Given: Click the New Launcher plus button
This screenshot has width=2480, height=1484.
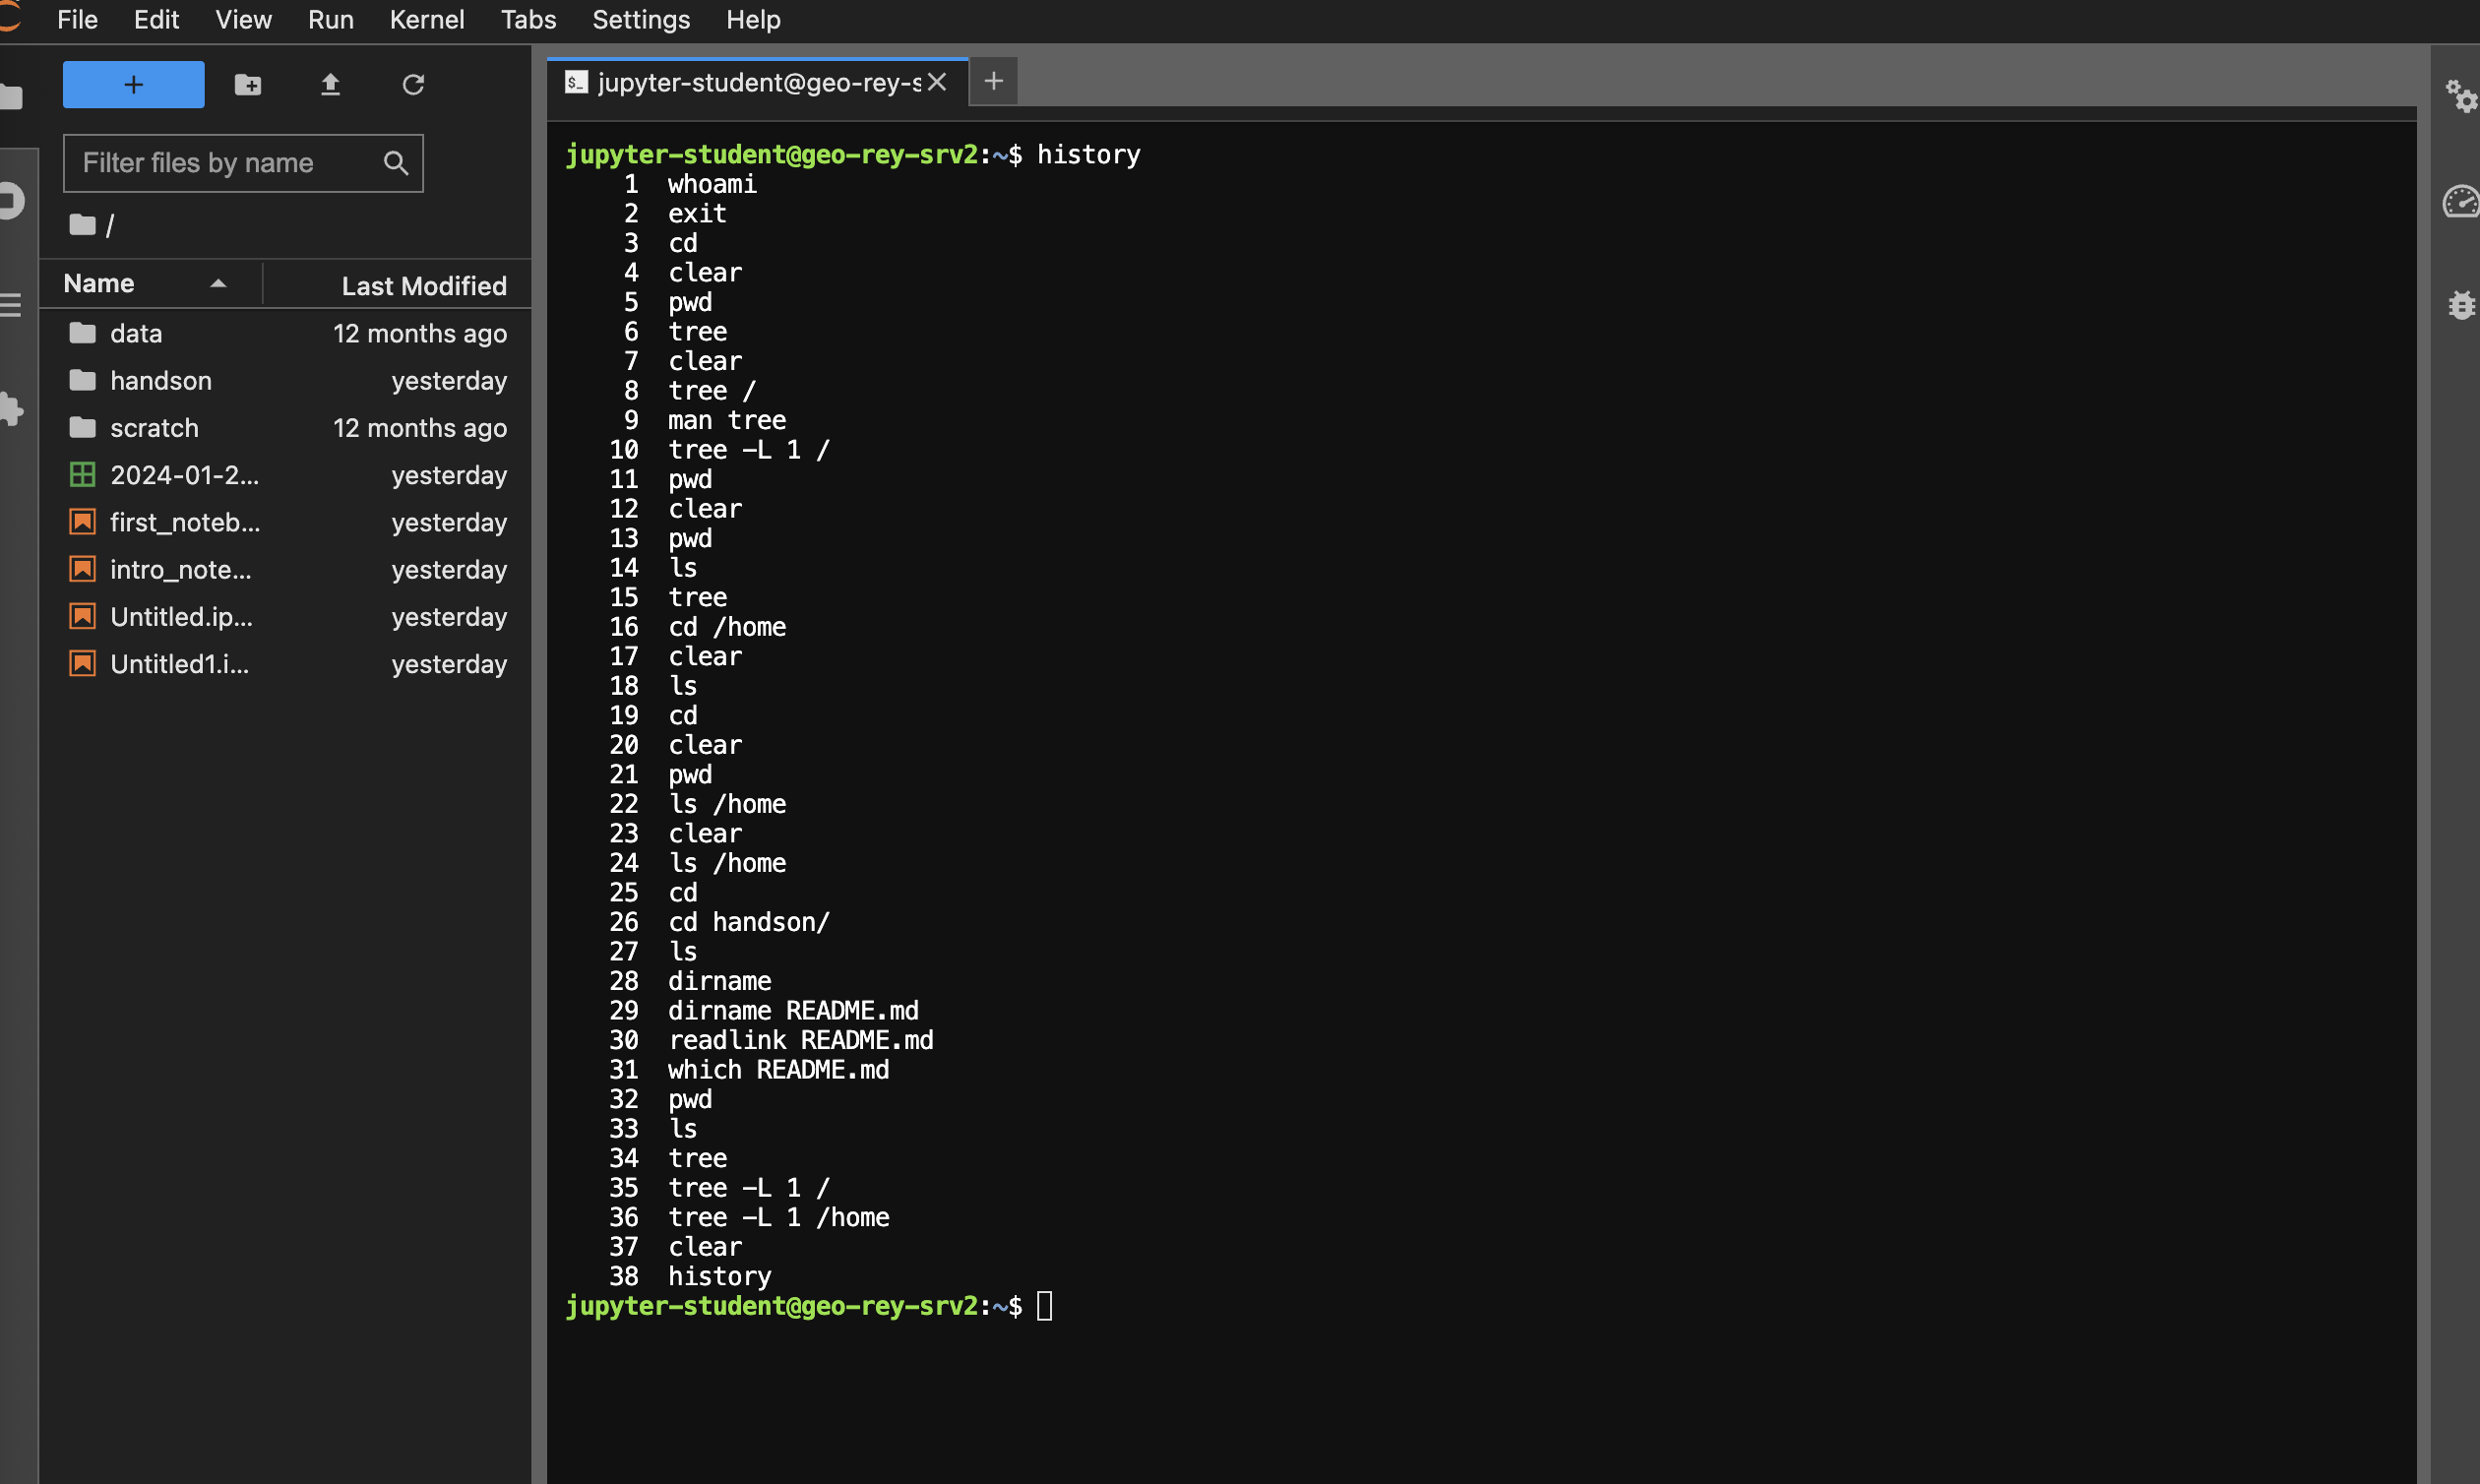Looking at the screenshot, I should tap(133, 85).
